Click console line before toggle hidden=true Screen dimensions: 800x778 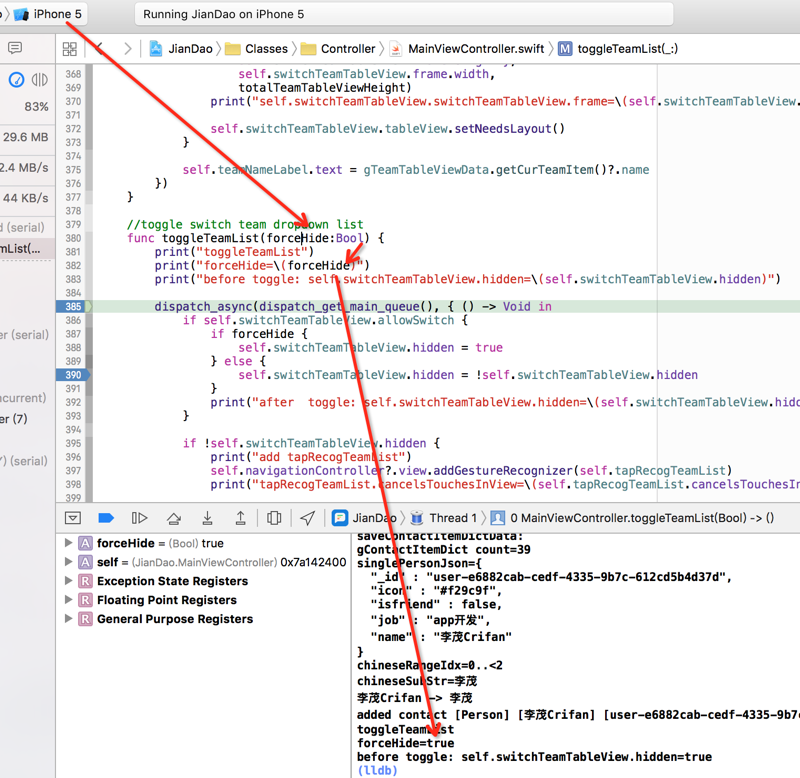tap(535, 757)
